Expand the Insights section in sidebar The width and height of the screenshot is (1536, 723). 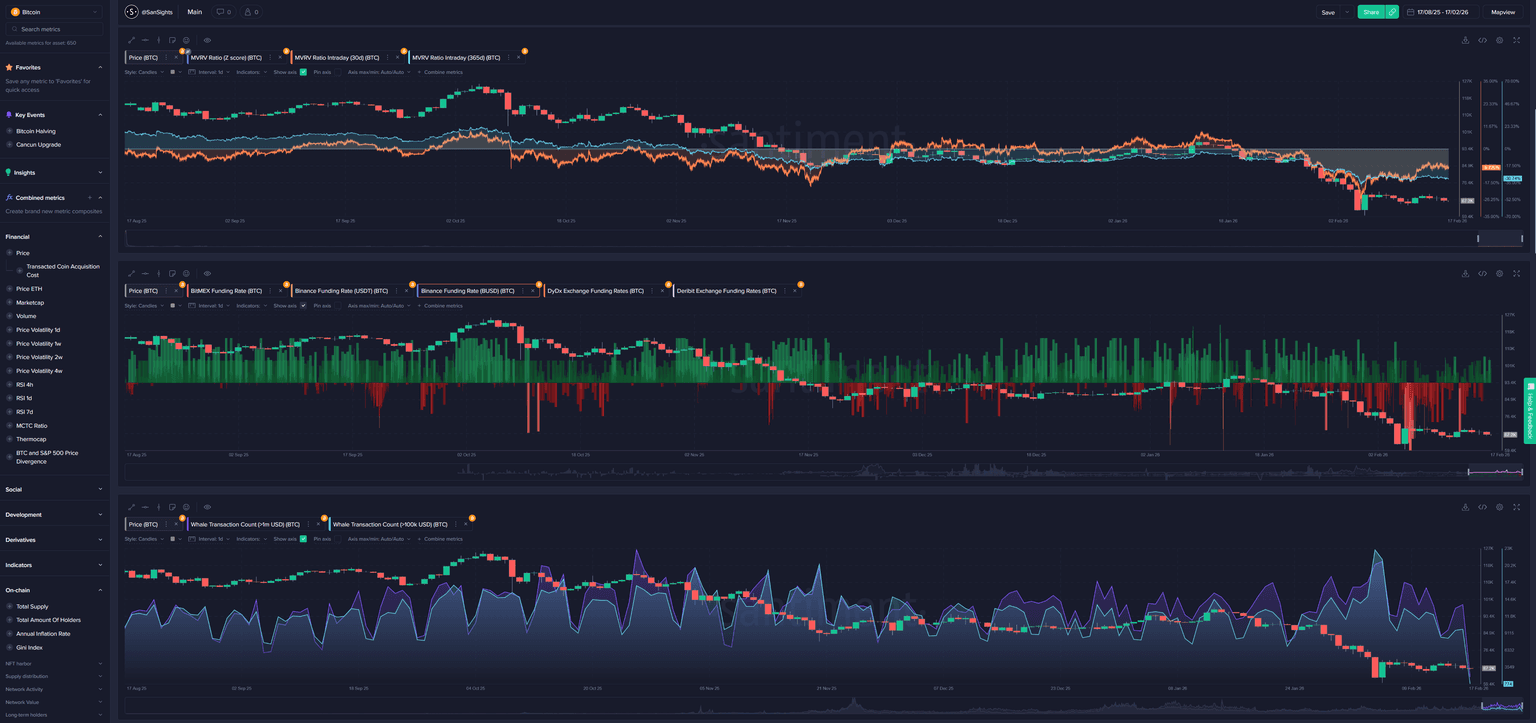point(55,172)
